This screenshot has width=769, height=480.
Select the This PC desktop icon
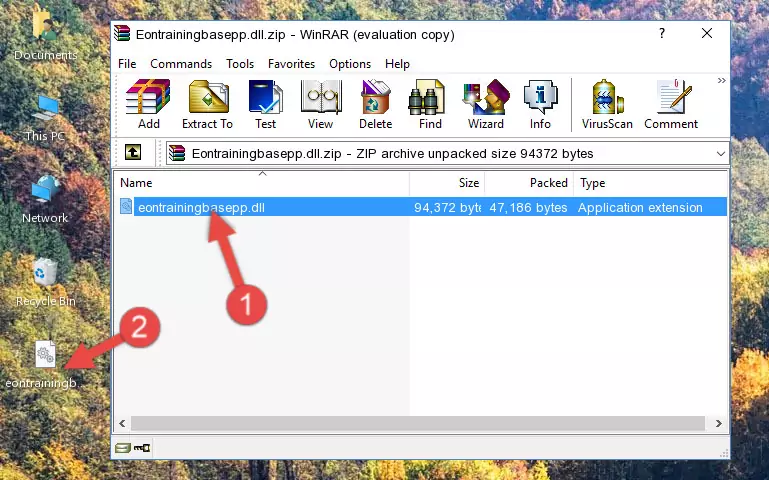coord(45,118)
